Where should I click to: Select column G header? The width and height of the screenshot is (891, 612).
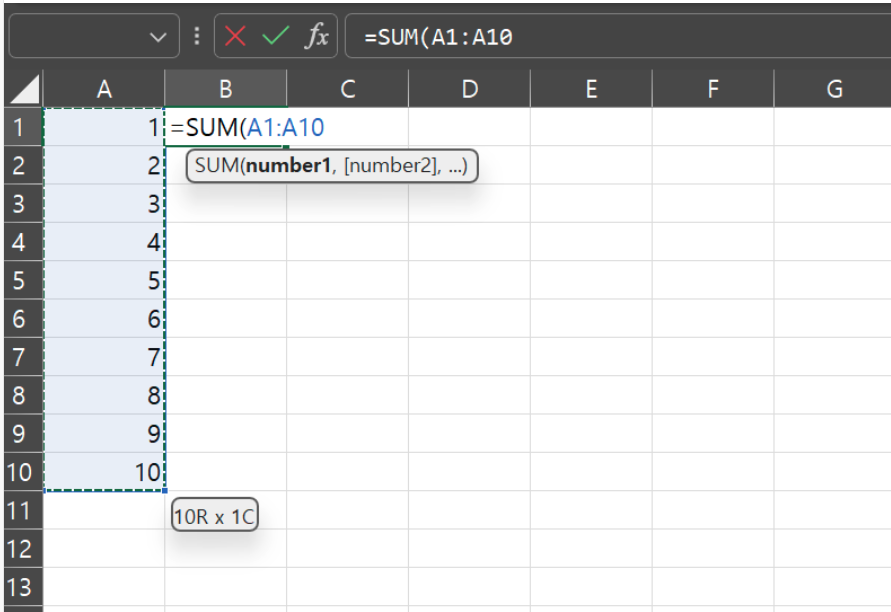coord(833,89)
